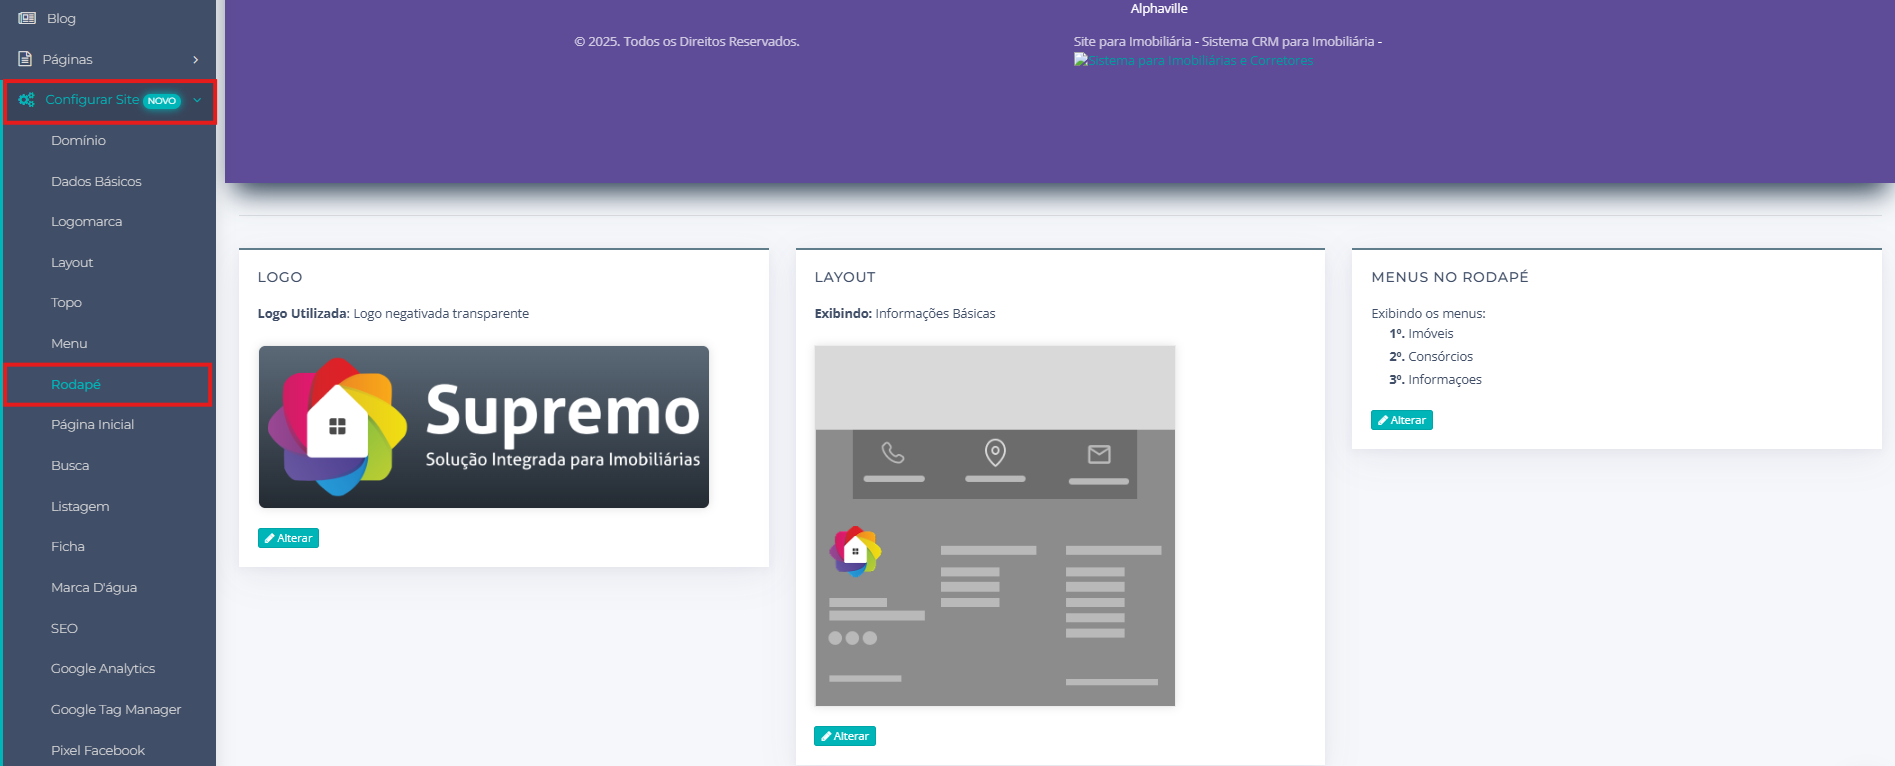Expand the Páginas submenu chevron
1895x766 pixels.
[196, 60]
